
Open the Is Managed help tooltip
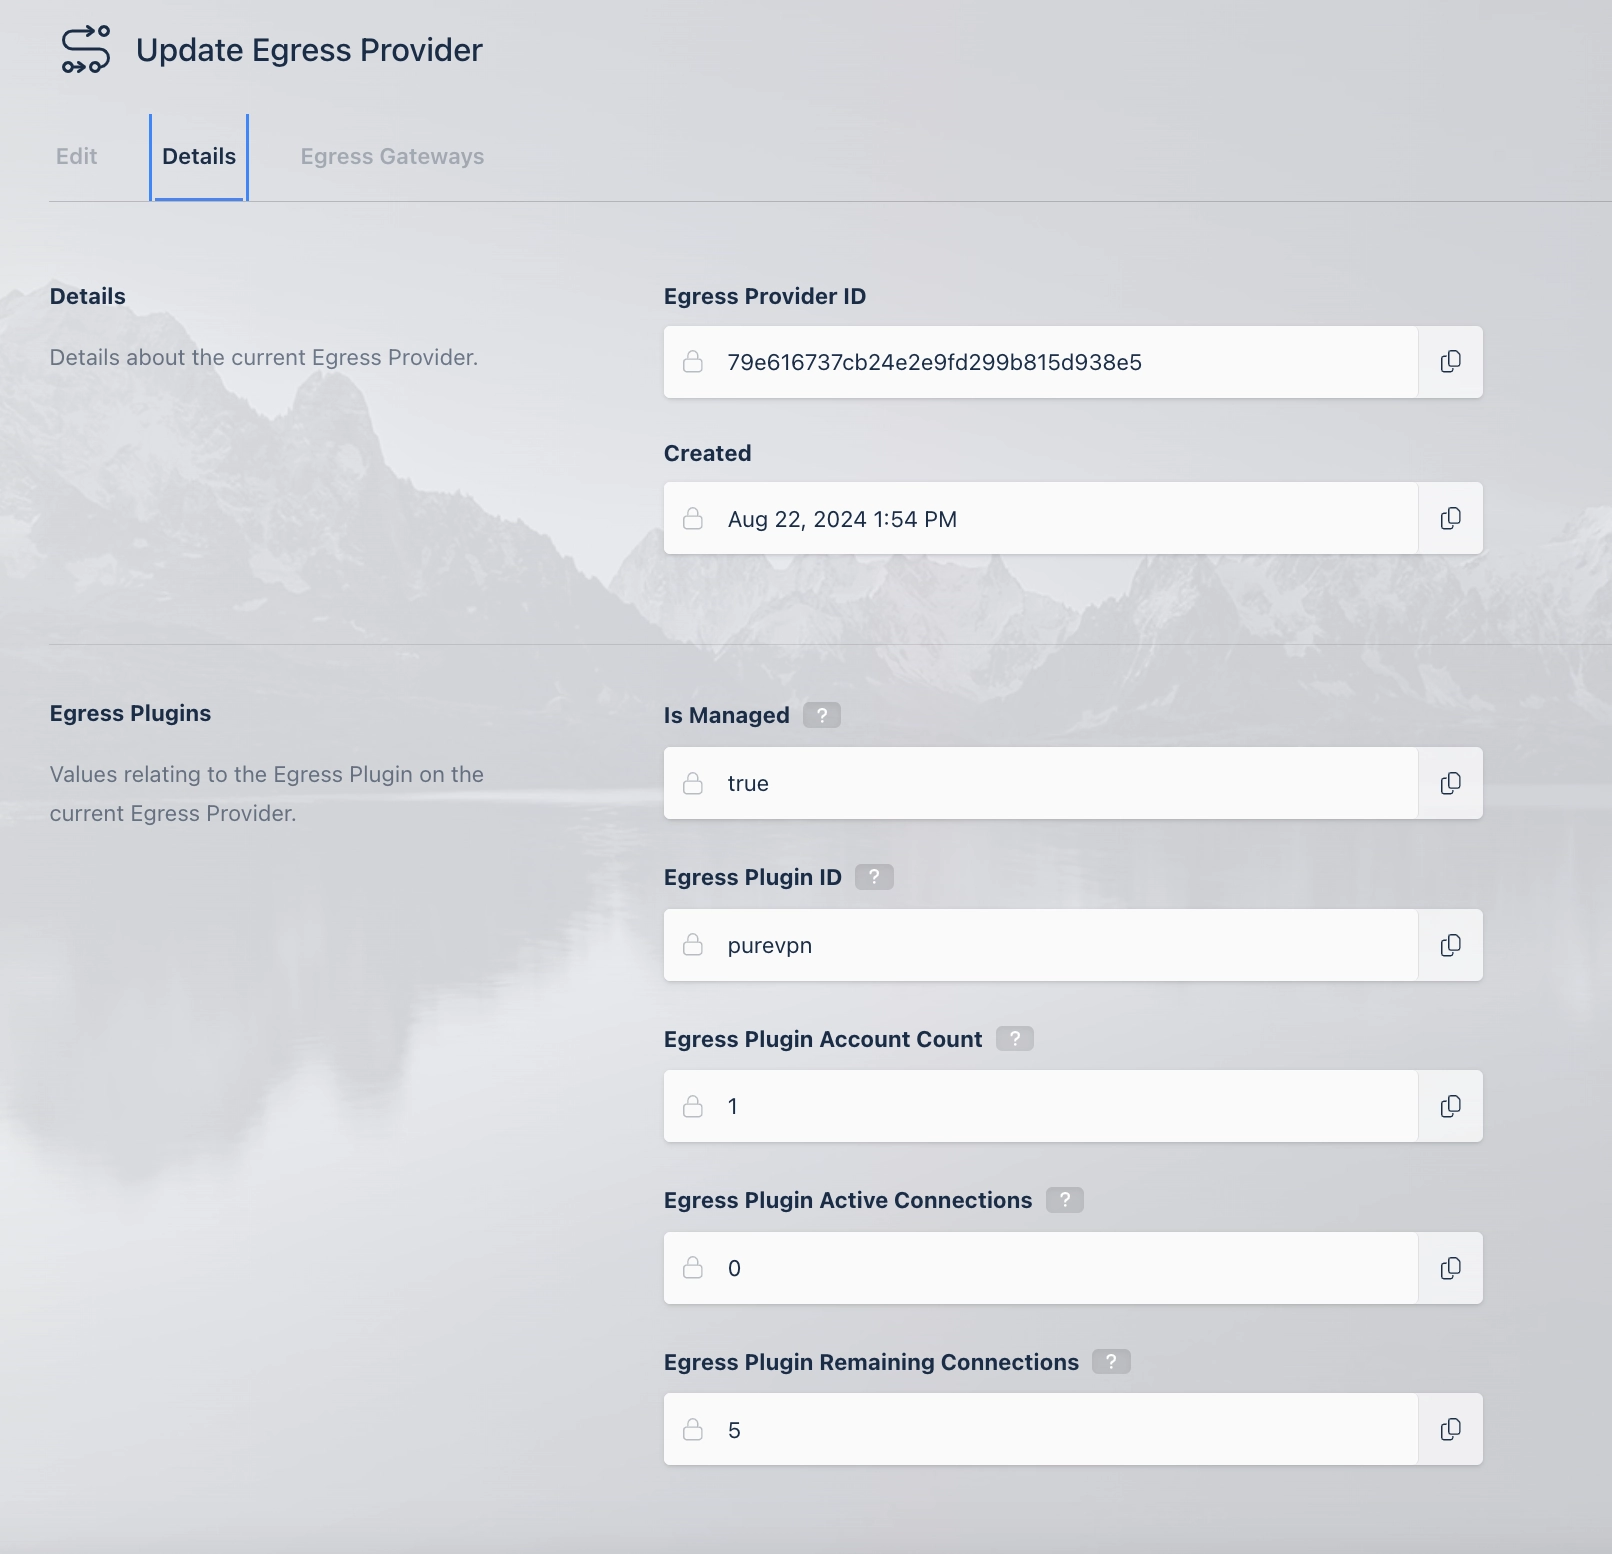pos(822,714)
